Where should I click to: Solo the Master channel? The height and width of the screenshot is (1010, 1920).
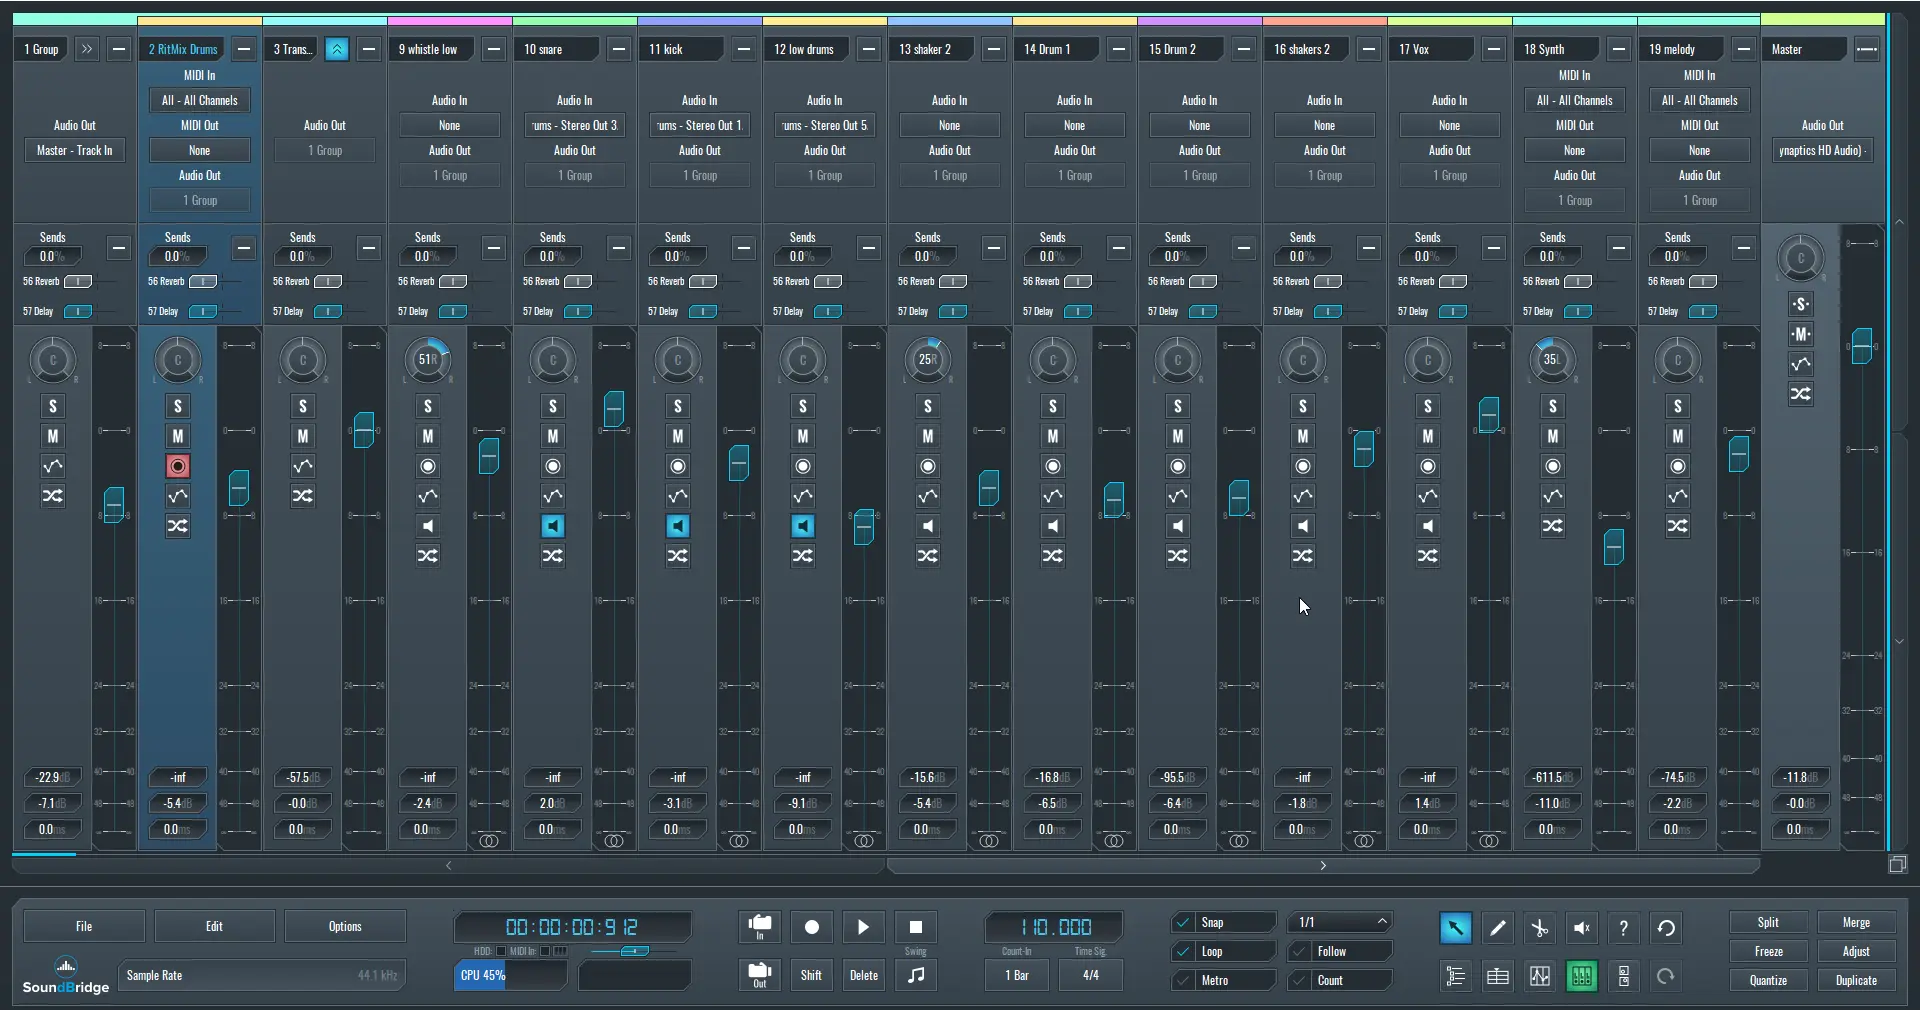point(1801,304)
